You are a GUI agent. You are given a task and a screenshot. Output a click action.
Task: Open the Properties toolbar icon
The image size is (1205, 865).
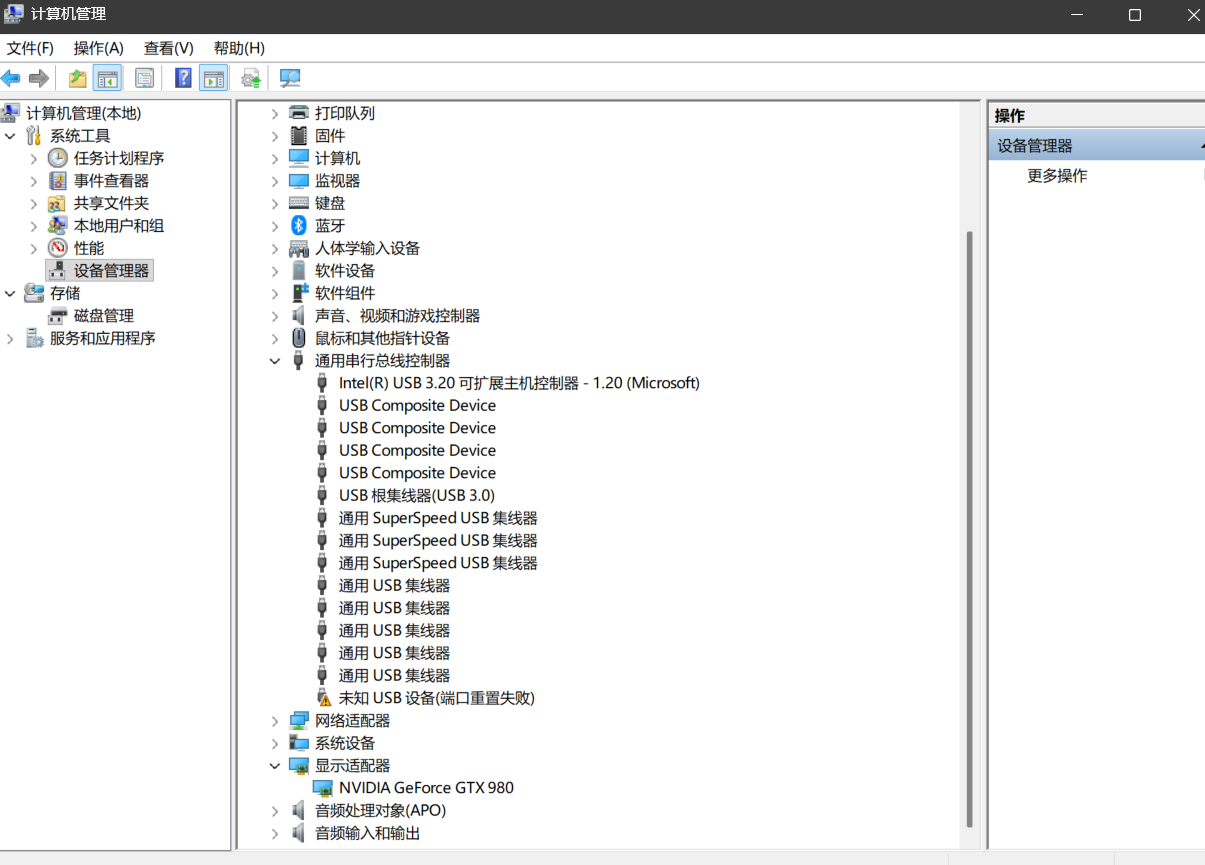point(145,78)
